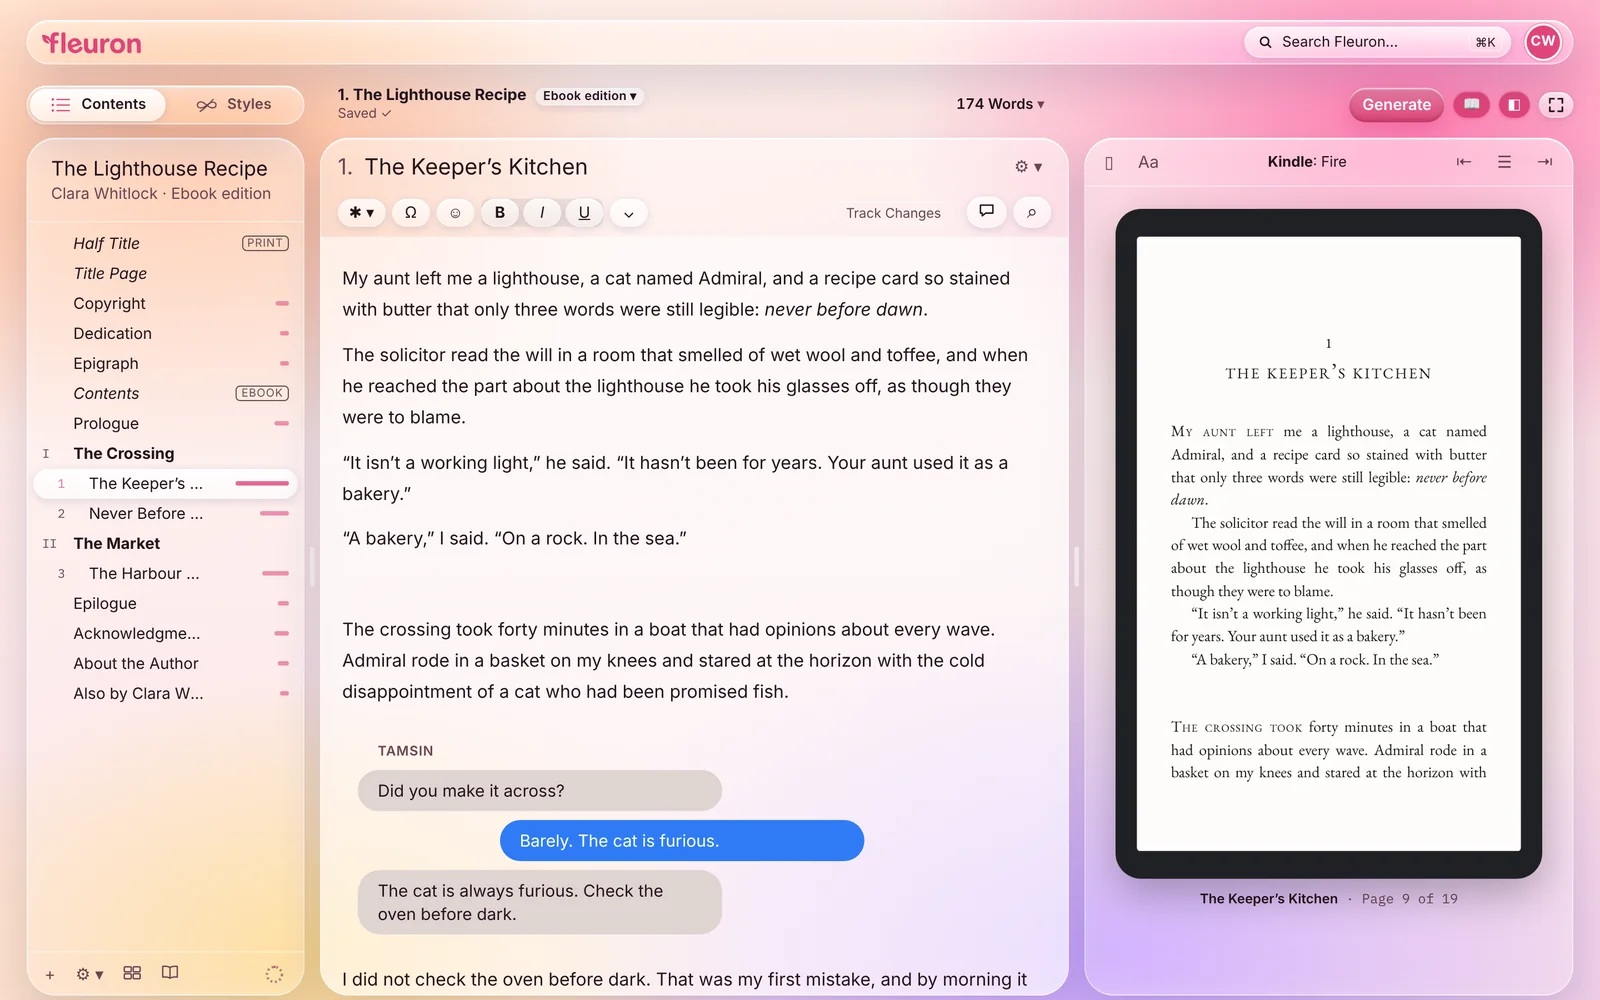This screenshot has height=1000, width=1600.
Task: Click the spinning progress indicator in sidebar footer
Action: coord(274,974)
